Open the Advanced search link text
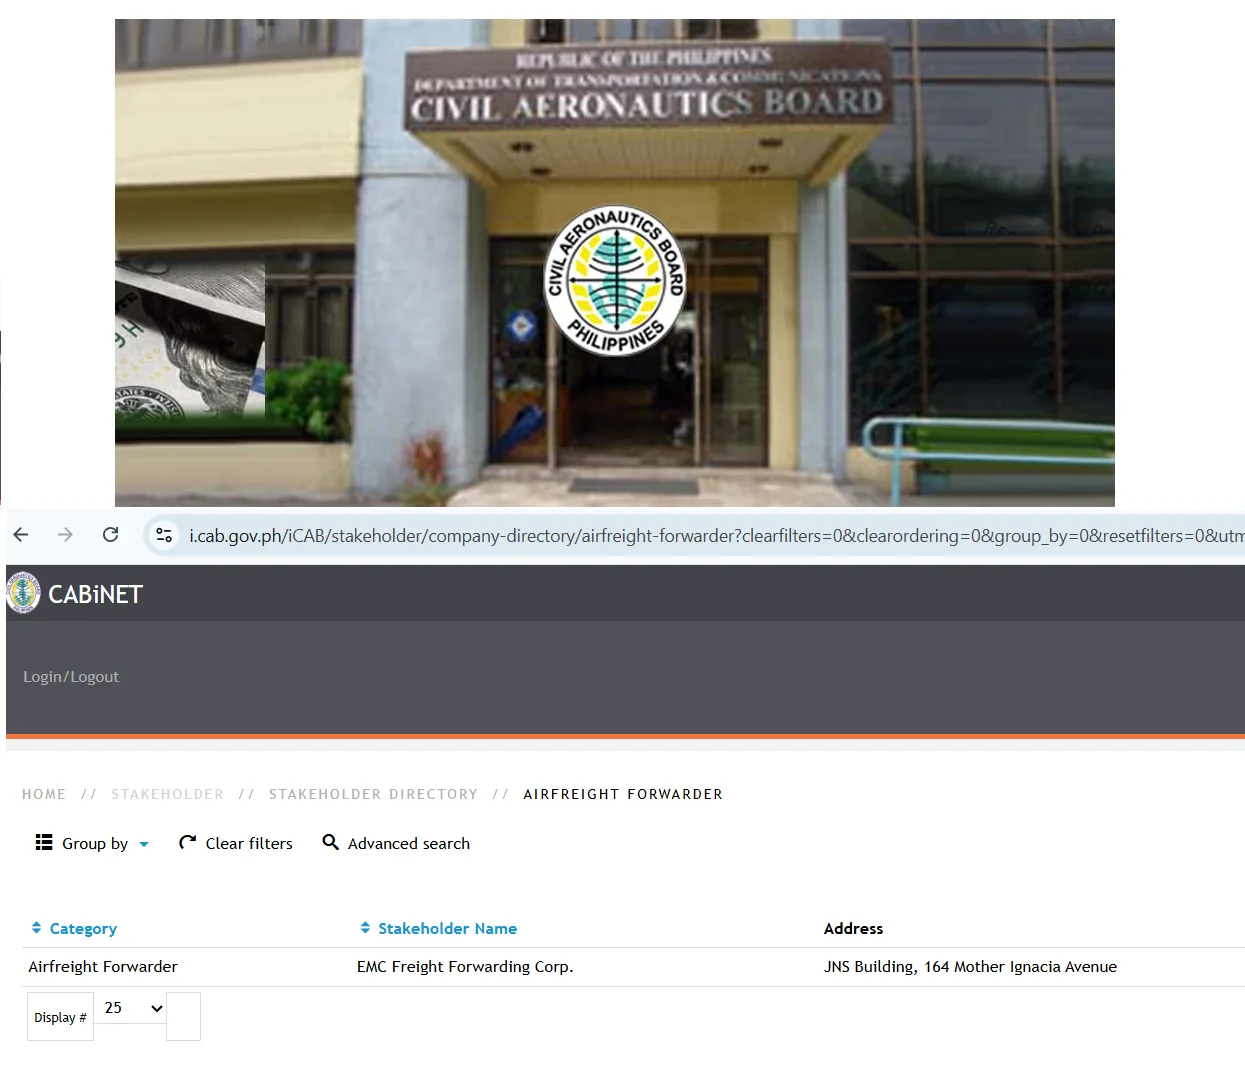Image resolution: width=1245 pixels, height=1078 pixels. 409,843
